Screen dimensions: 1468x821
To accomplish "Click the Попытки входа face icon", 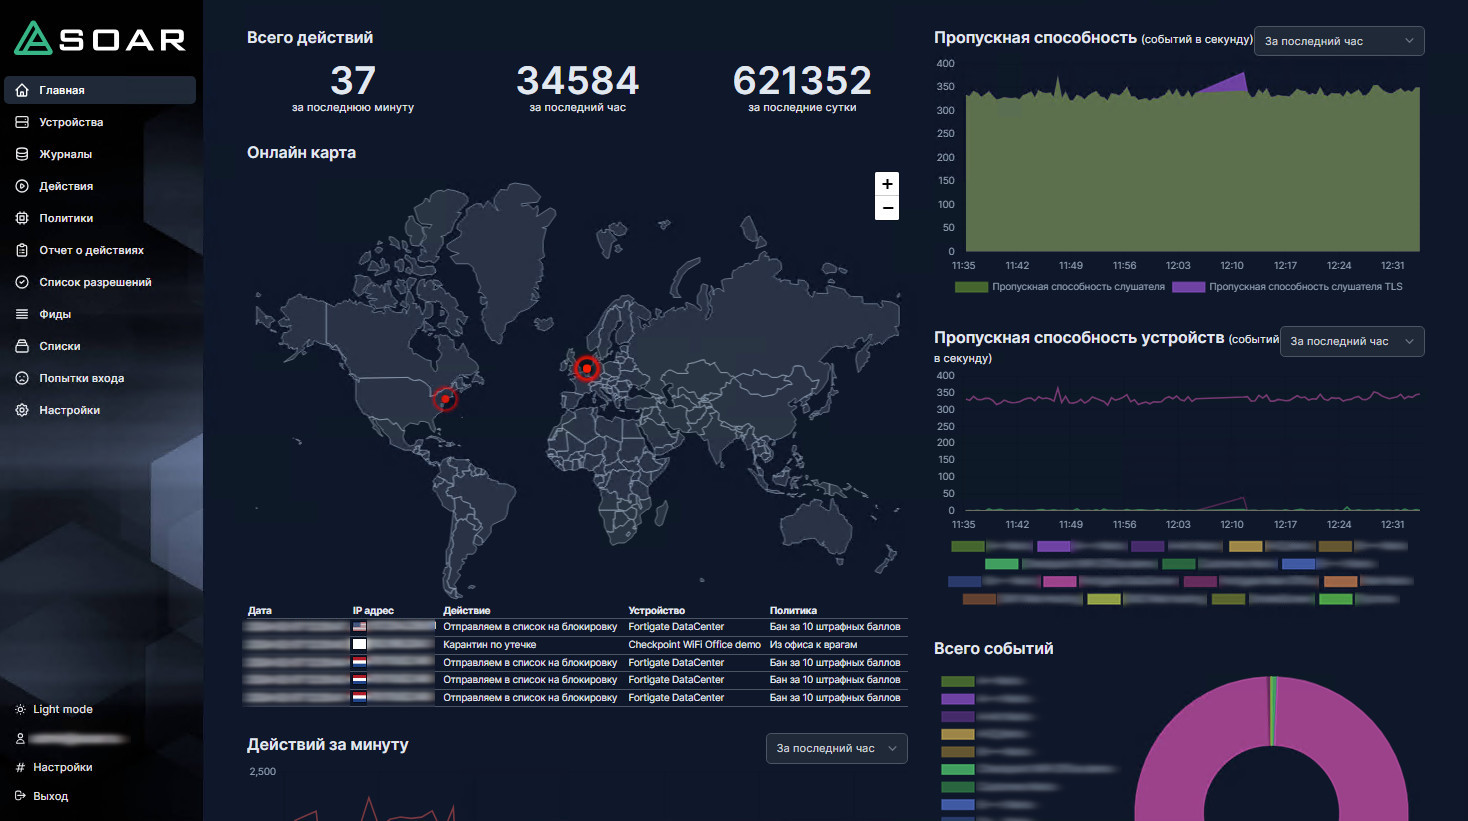I will [22, 378].
